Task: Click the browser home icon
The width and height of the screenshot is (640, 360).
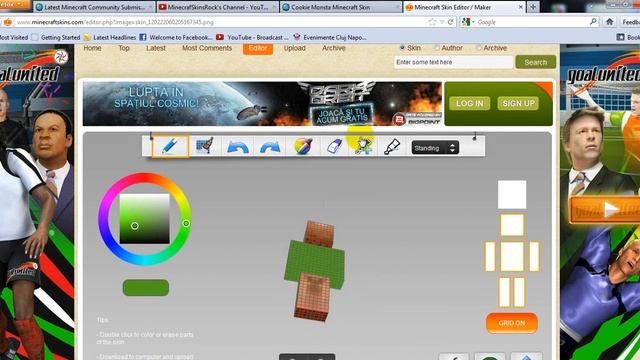Action: click(x=609, y=22)
